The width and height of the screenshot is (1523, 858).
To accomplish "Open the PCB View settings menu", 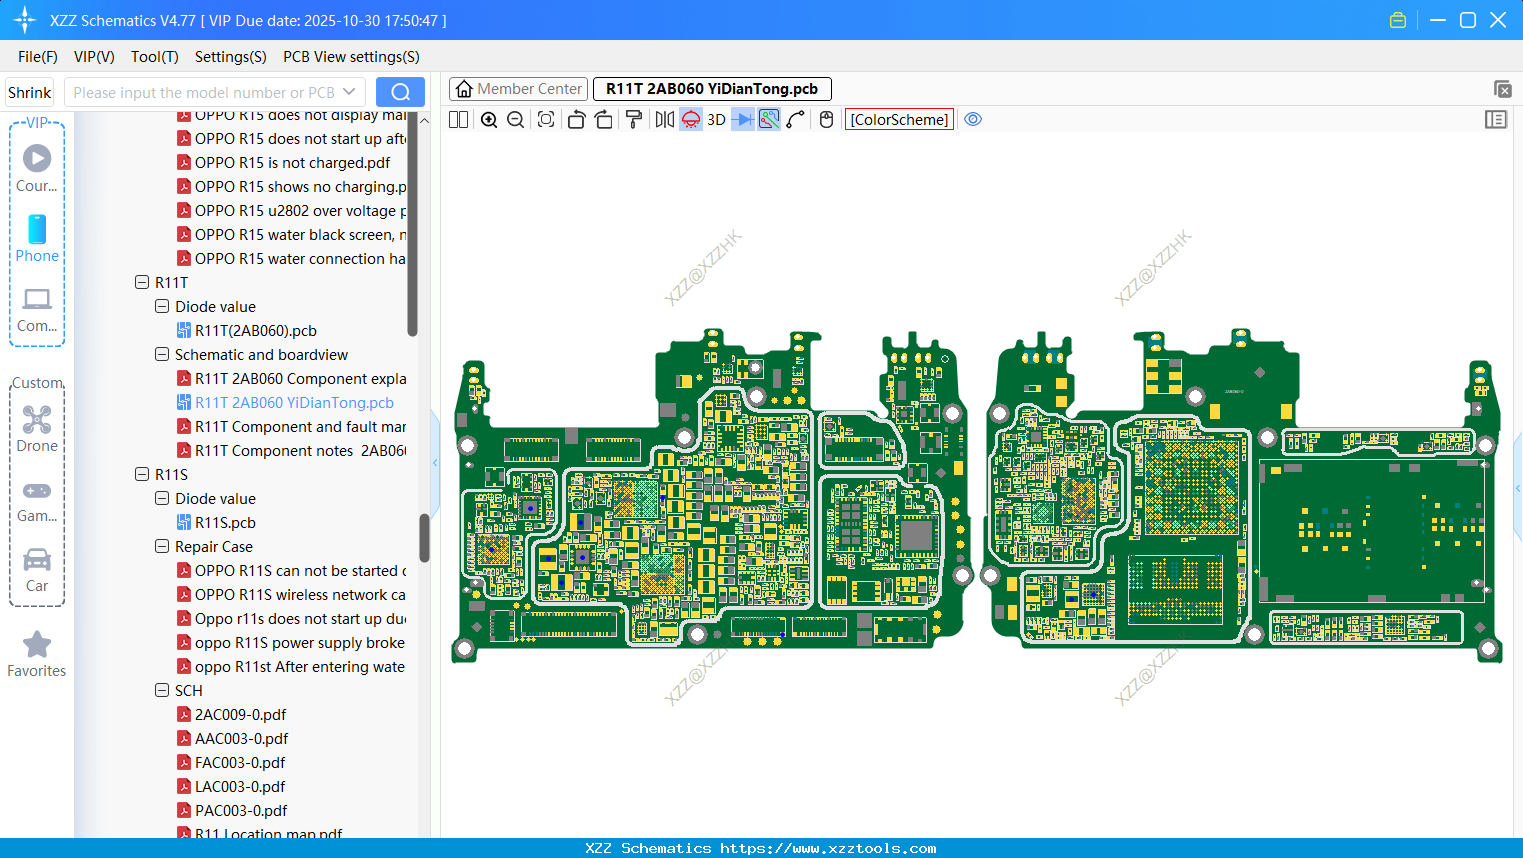I will click(x=351, y=57).
